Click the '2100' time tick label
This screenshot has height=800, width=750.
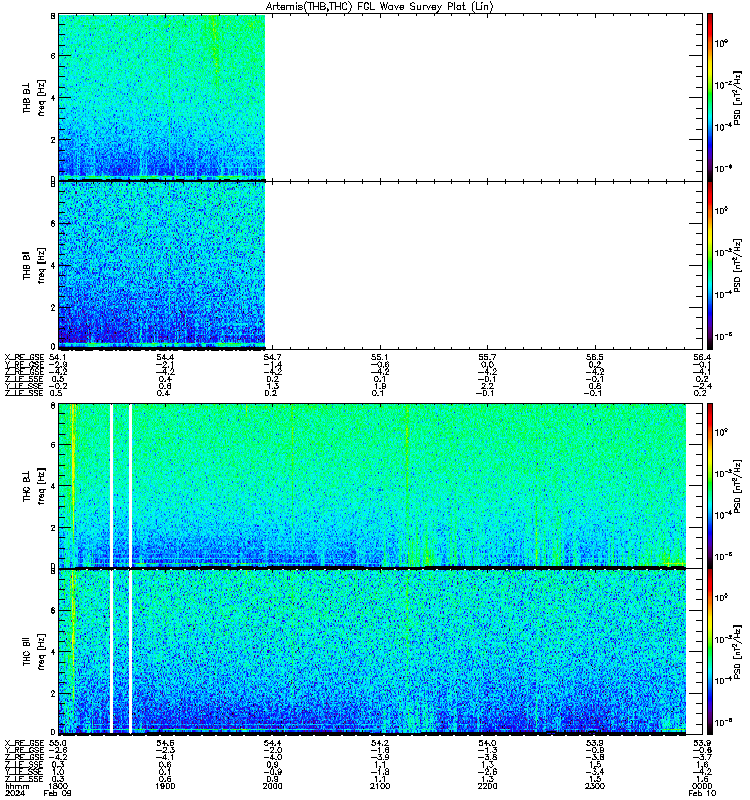click(380, 786)
